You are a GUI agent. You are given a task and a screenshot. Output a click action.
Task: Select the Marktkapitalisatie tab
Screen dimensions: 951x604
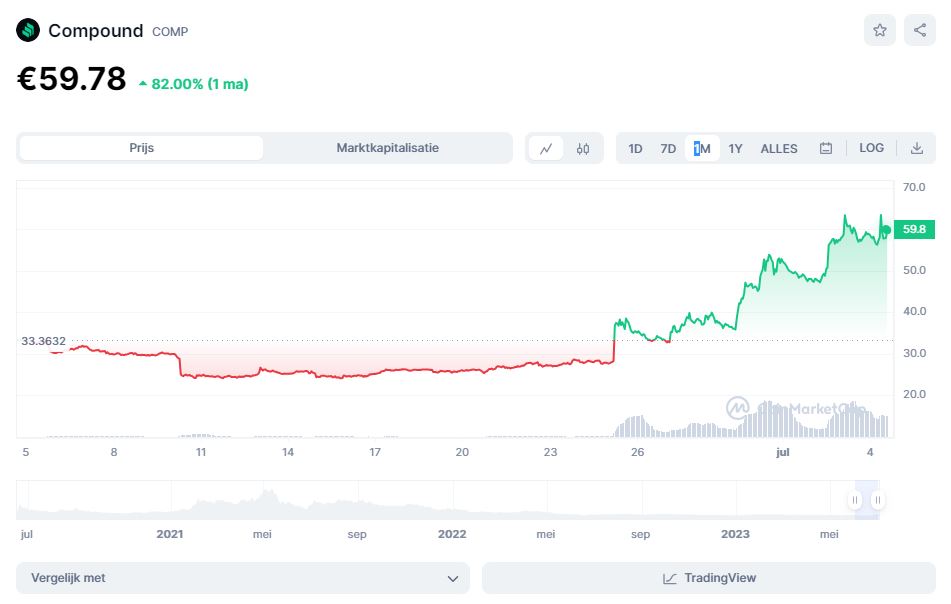(388, 148)
